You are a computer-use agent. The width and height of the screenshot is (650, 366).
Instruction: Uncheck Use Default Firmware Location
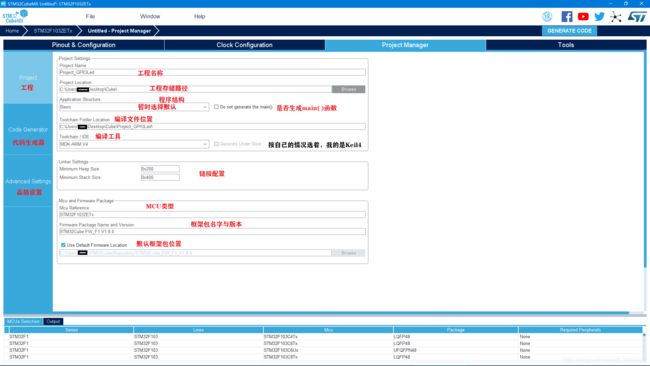63,245
